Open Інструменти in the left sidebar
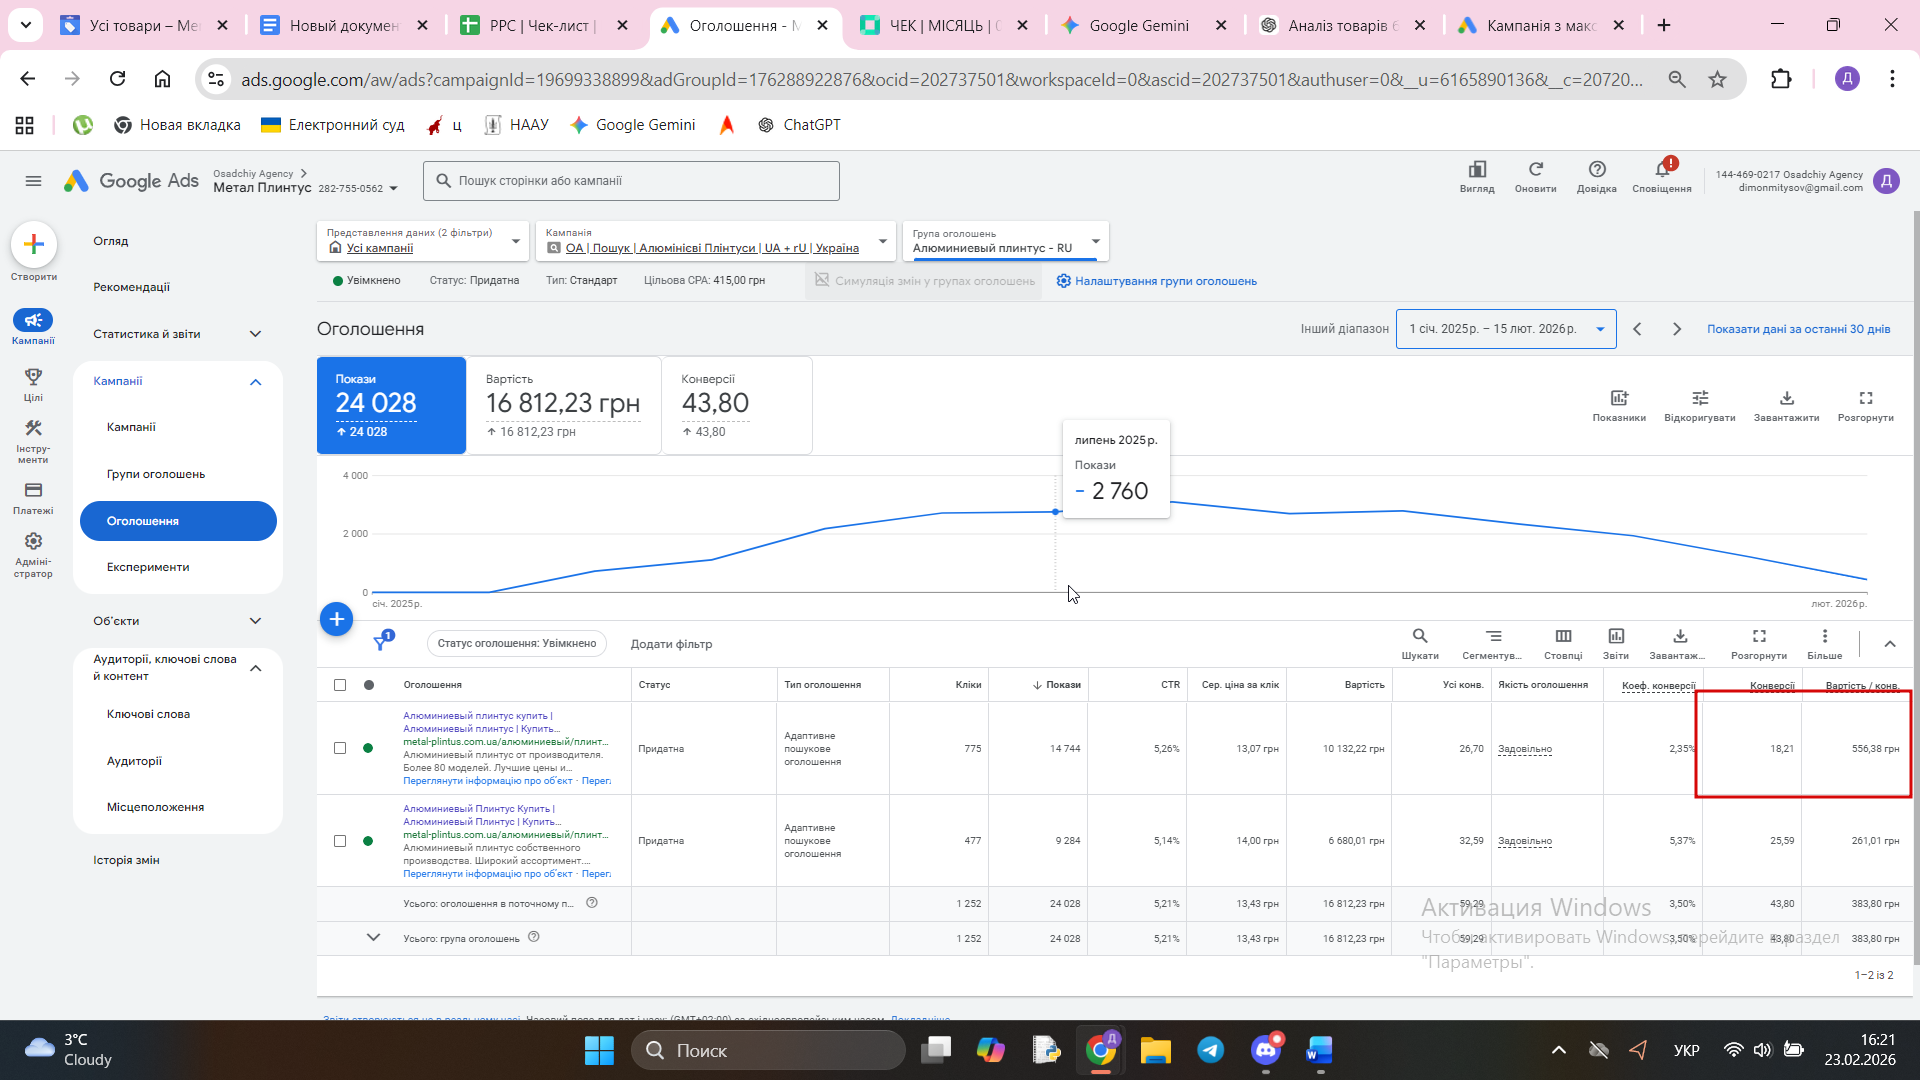This screenshot has height=1080, width=1920. click(33, 429)
